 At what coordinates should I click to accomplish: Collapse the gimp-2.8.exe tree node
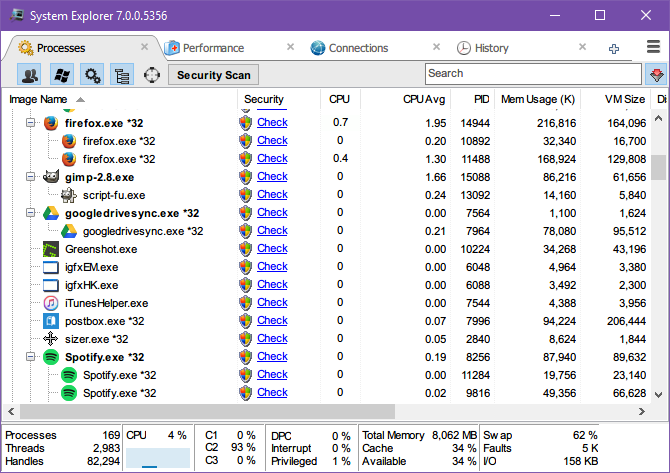click(x=31, y=177)
